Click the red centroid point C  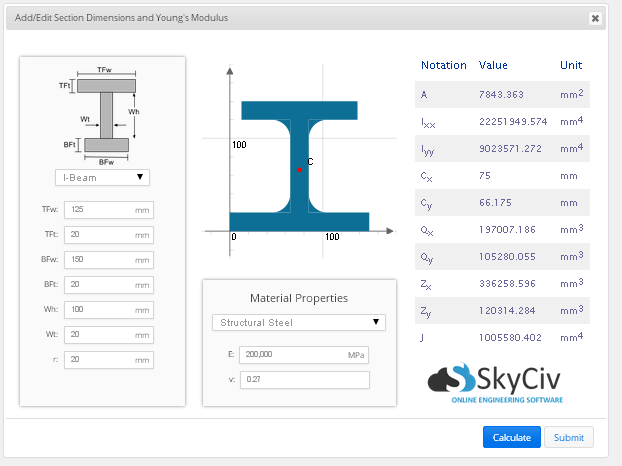[x=299, y=170]
